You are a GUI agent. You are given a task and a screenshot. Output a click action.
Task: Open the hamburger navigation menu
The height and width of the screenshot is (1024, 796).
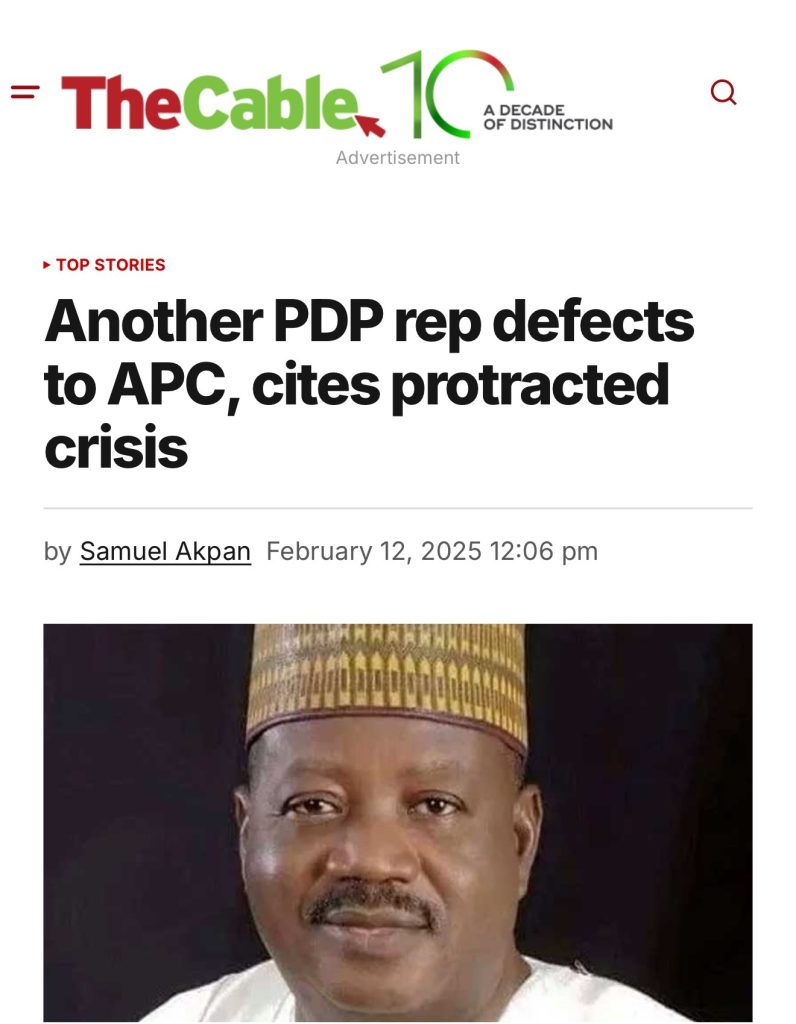[x=25, y=93]
